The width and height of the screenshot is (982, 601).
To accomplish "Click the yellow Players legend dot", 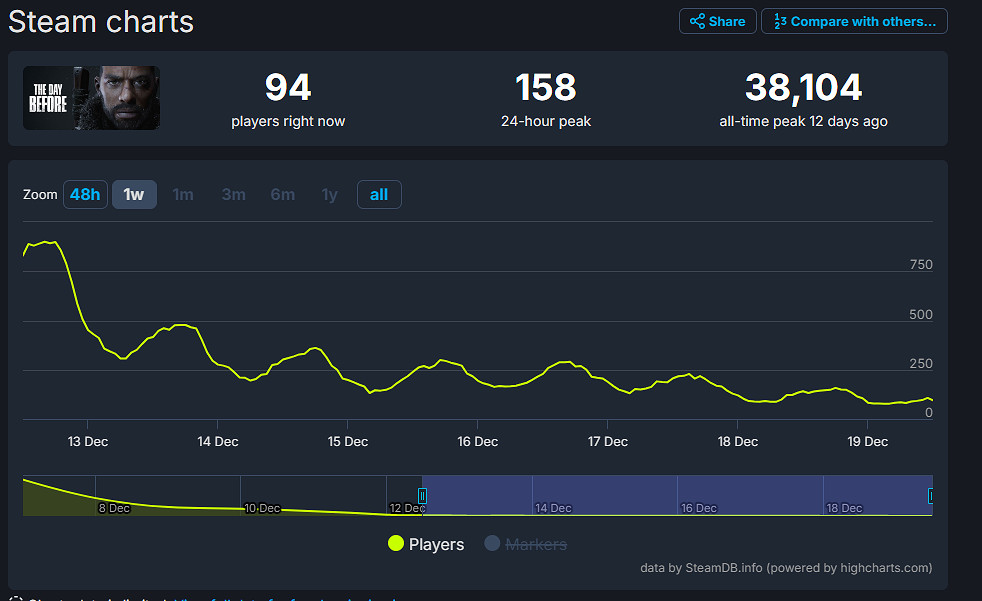I will [x=396, y=544].
